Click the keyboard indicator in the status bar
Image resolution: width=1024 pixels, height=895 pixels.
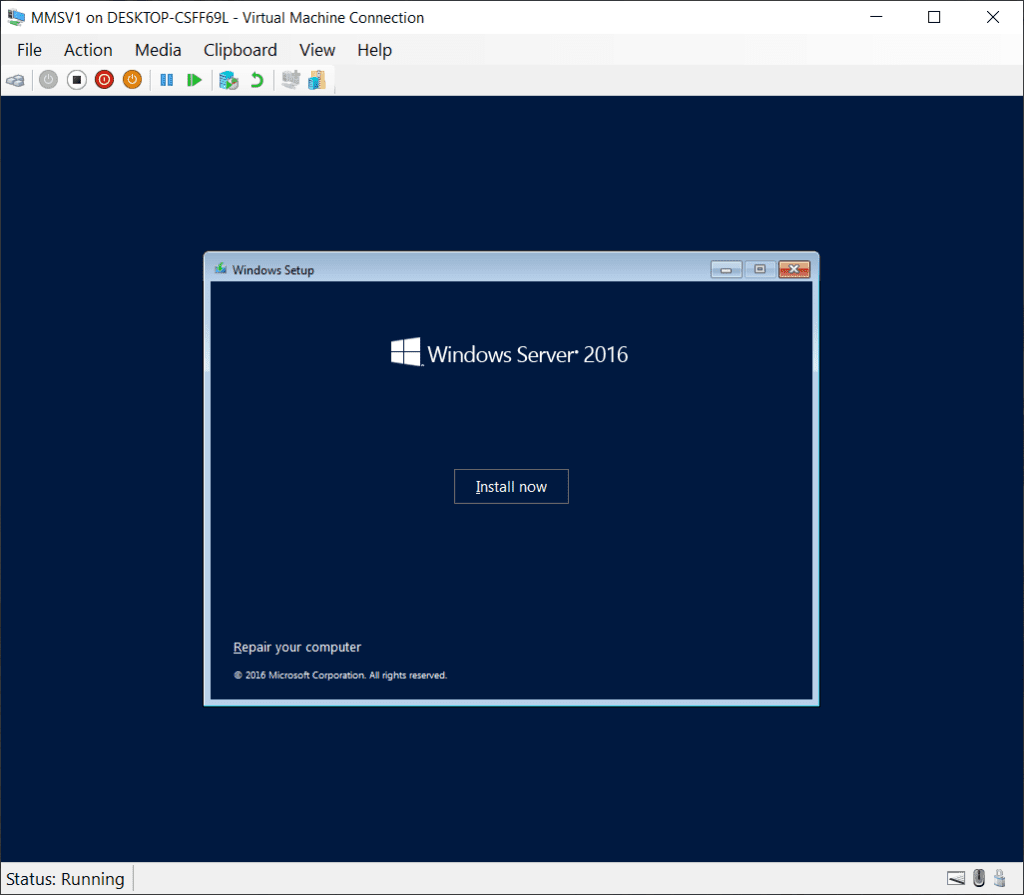coord(955,878)
